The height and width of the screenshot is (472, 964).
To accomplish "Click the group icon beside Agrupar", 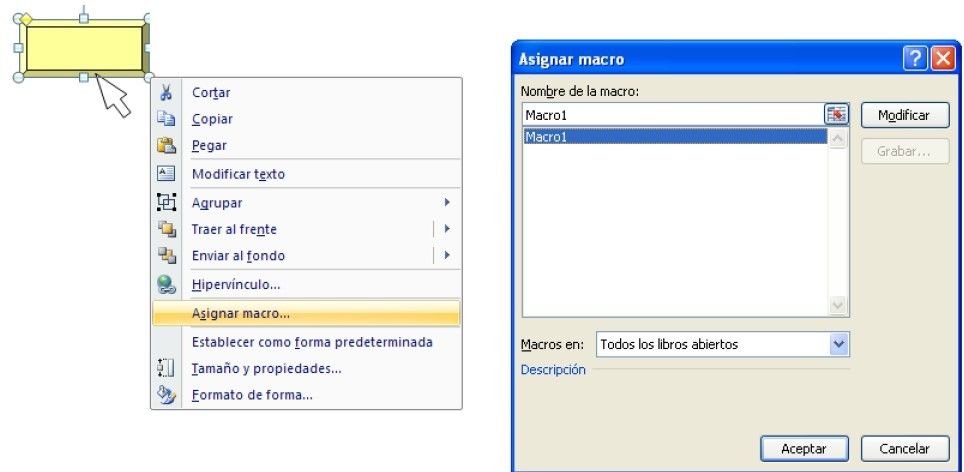I will pos(166,202).
